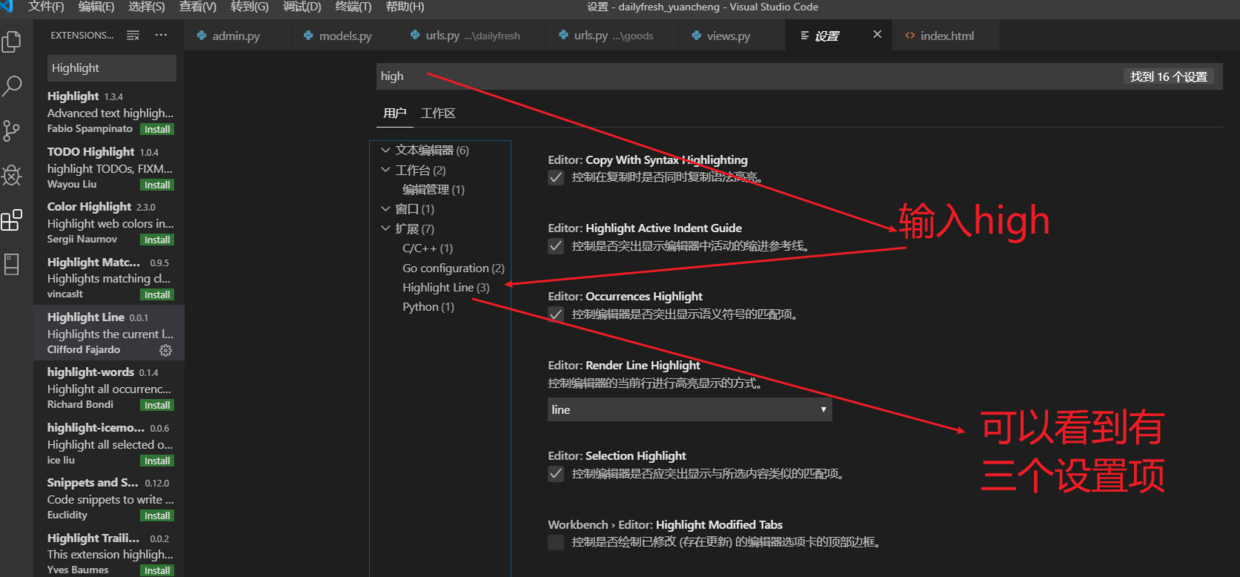
Task: Open the 选择(S) menu
Action: [147, 7]
